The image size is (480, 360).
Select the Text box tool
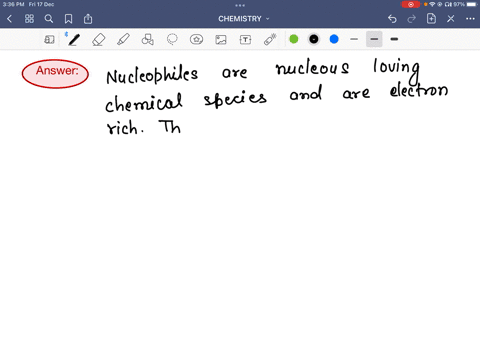pos(245,40)
